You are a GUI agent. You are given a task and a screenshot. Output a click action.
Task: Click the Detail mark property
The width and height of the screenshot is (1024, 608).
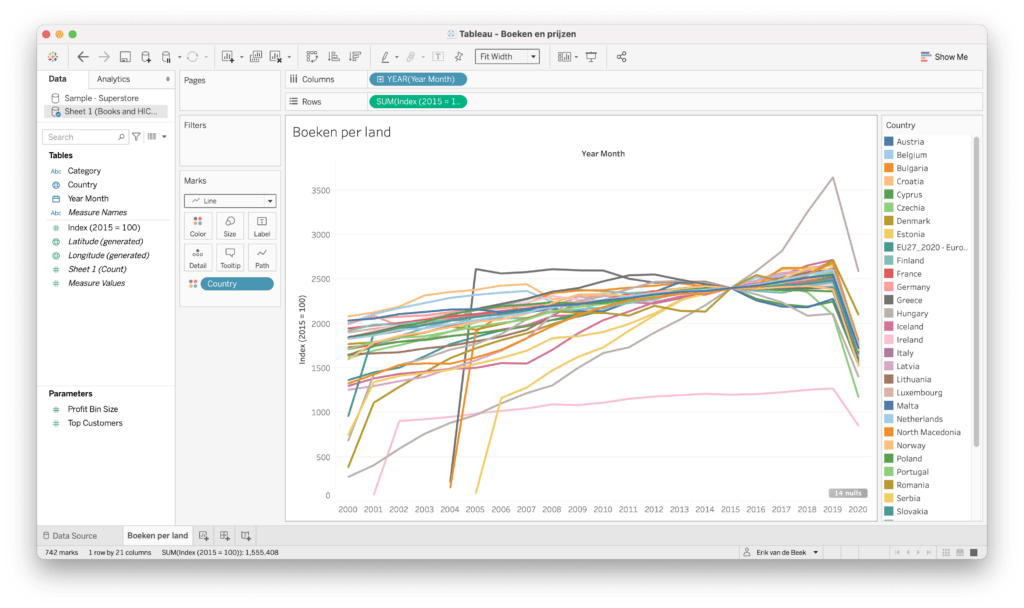197,258
